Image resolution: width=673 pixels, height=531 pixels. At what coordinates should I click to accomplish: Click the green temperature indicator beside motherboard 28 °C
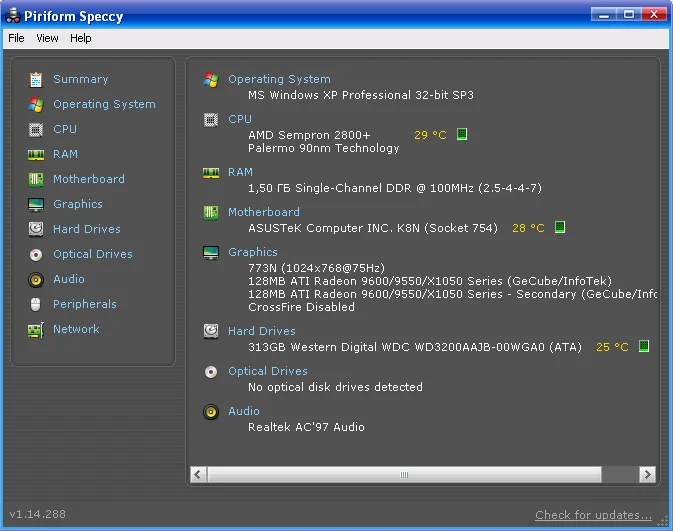tap(560, 227)
